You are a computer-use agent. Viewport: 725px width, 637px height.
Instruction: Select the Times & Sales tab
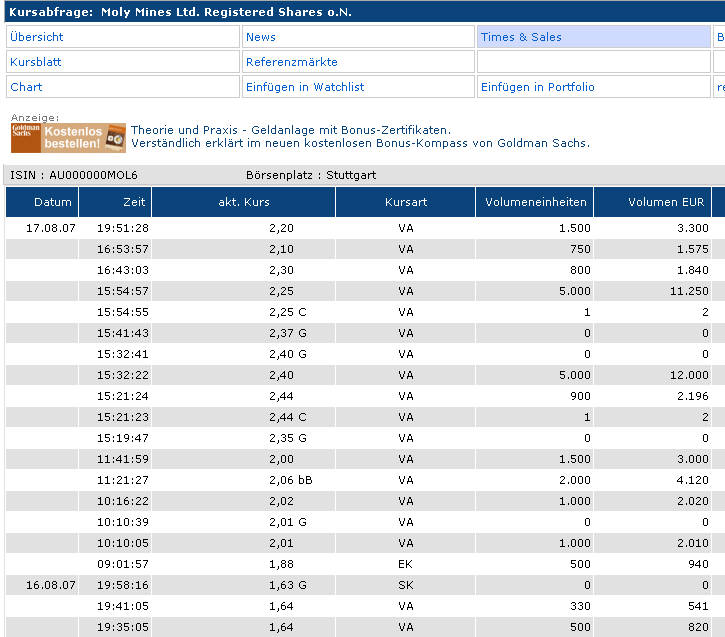coord(521,37)
